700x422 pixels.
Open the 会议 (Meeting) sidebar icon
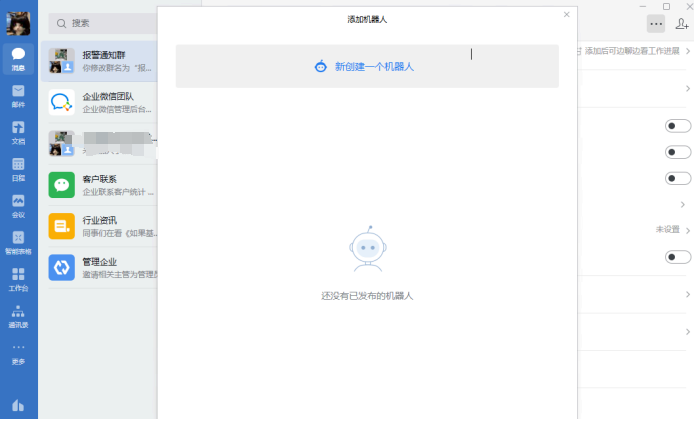pyautogui.click(x=18, y=204)
